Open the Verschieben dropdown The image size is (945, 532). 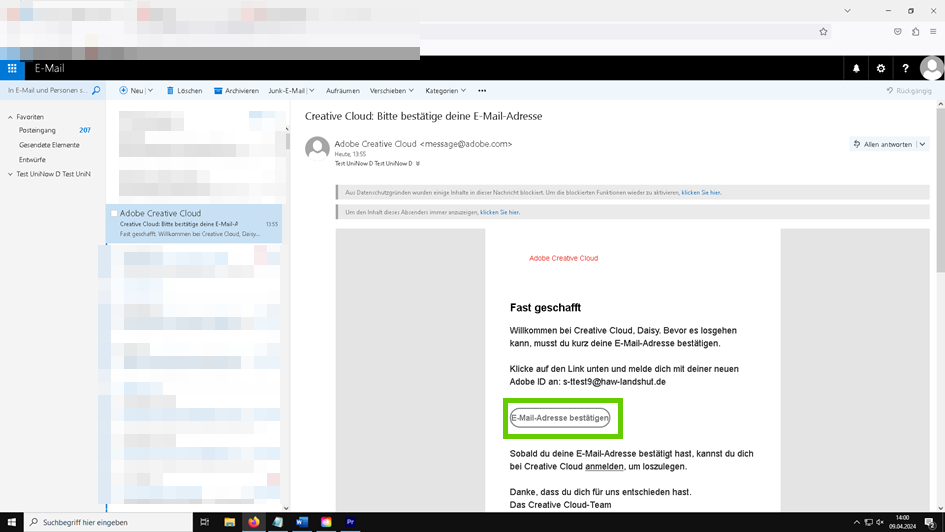coord(391,91)
